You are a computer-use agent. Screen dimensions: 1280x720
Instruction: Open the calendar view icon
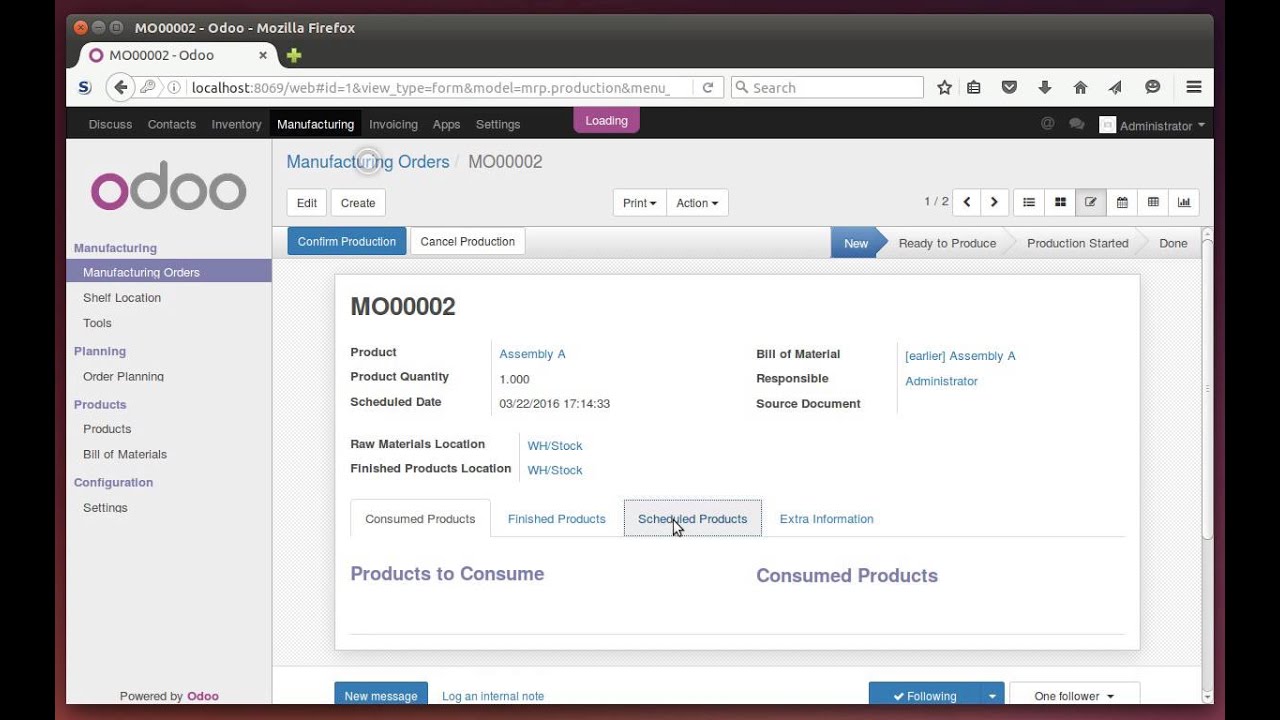click(1122, 202)
